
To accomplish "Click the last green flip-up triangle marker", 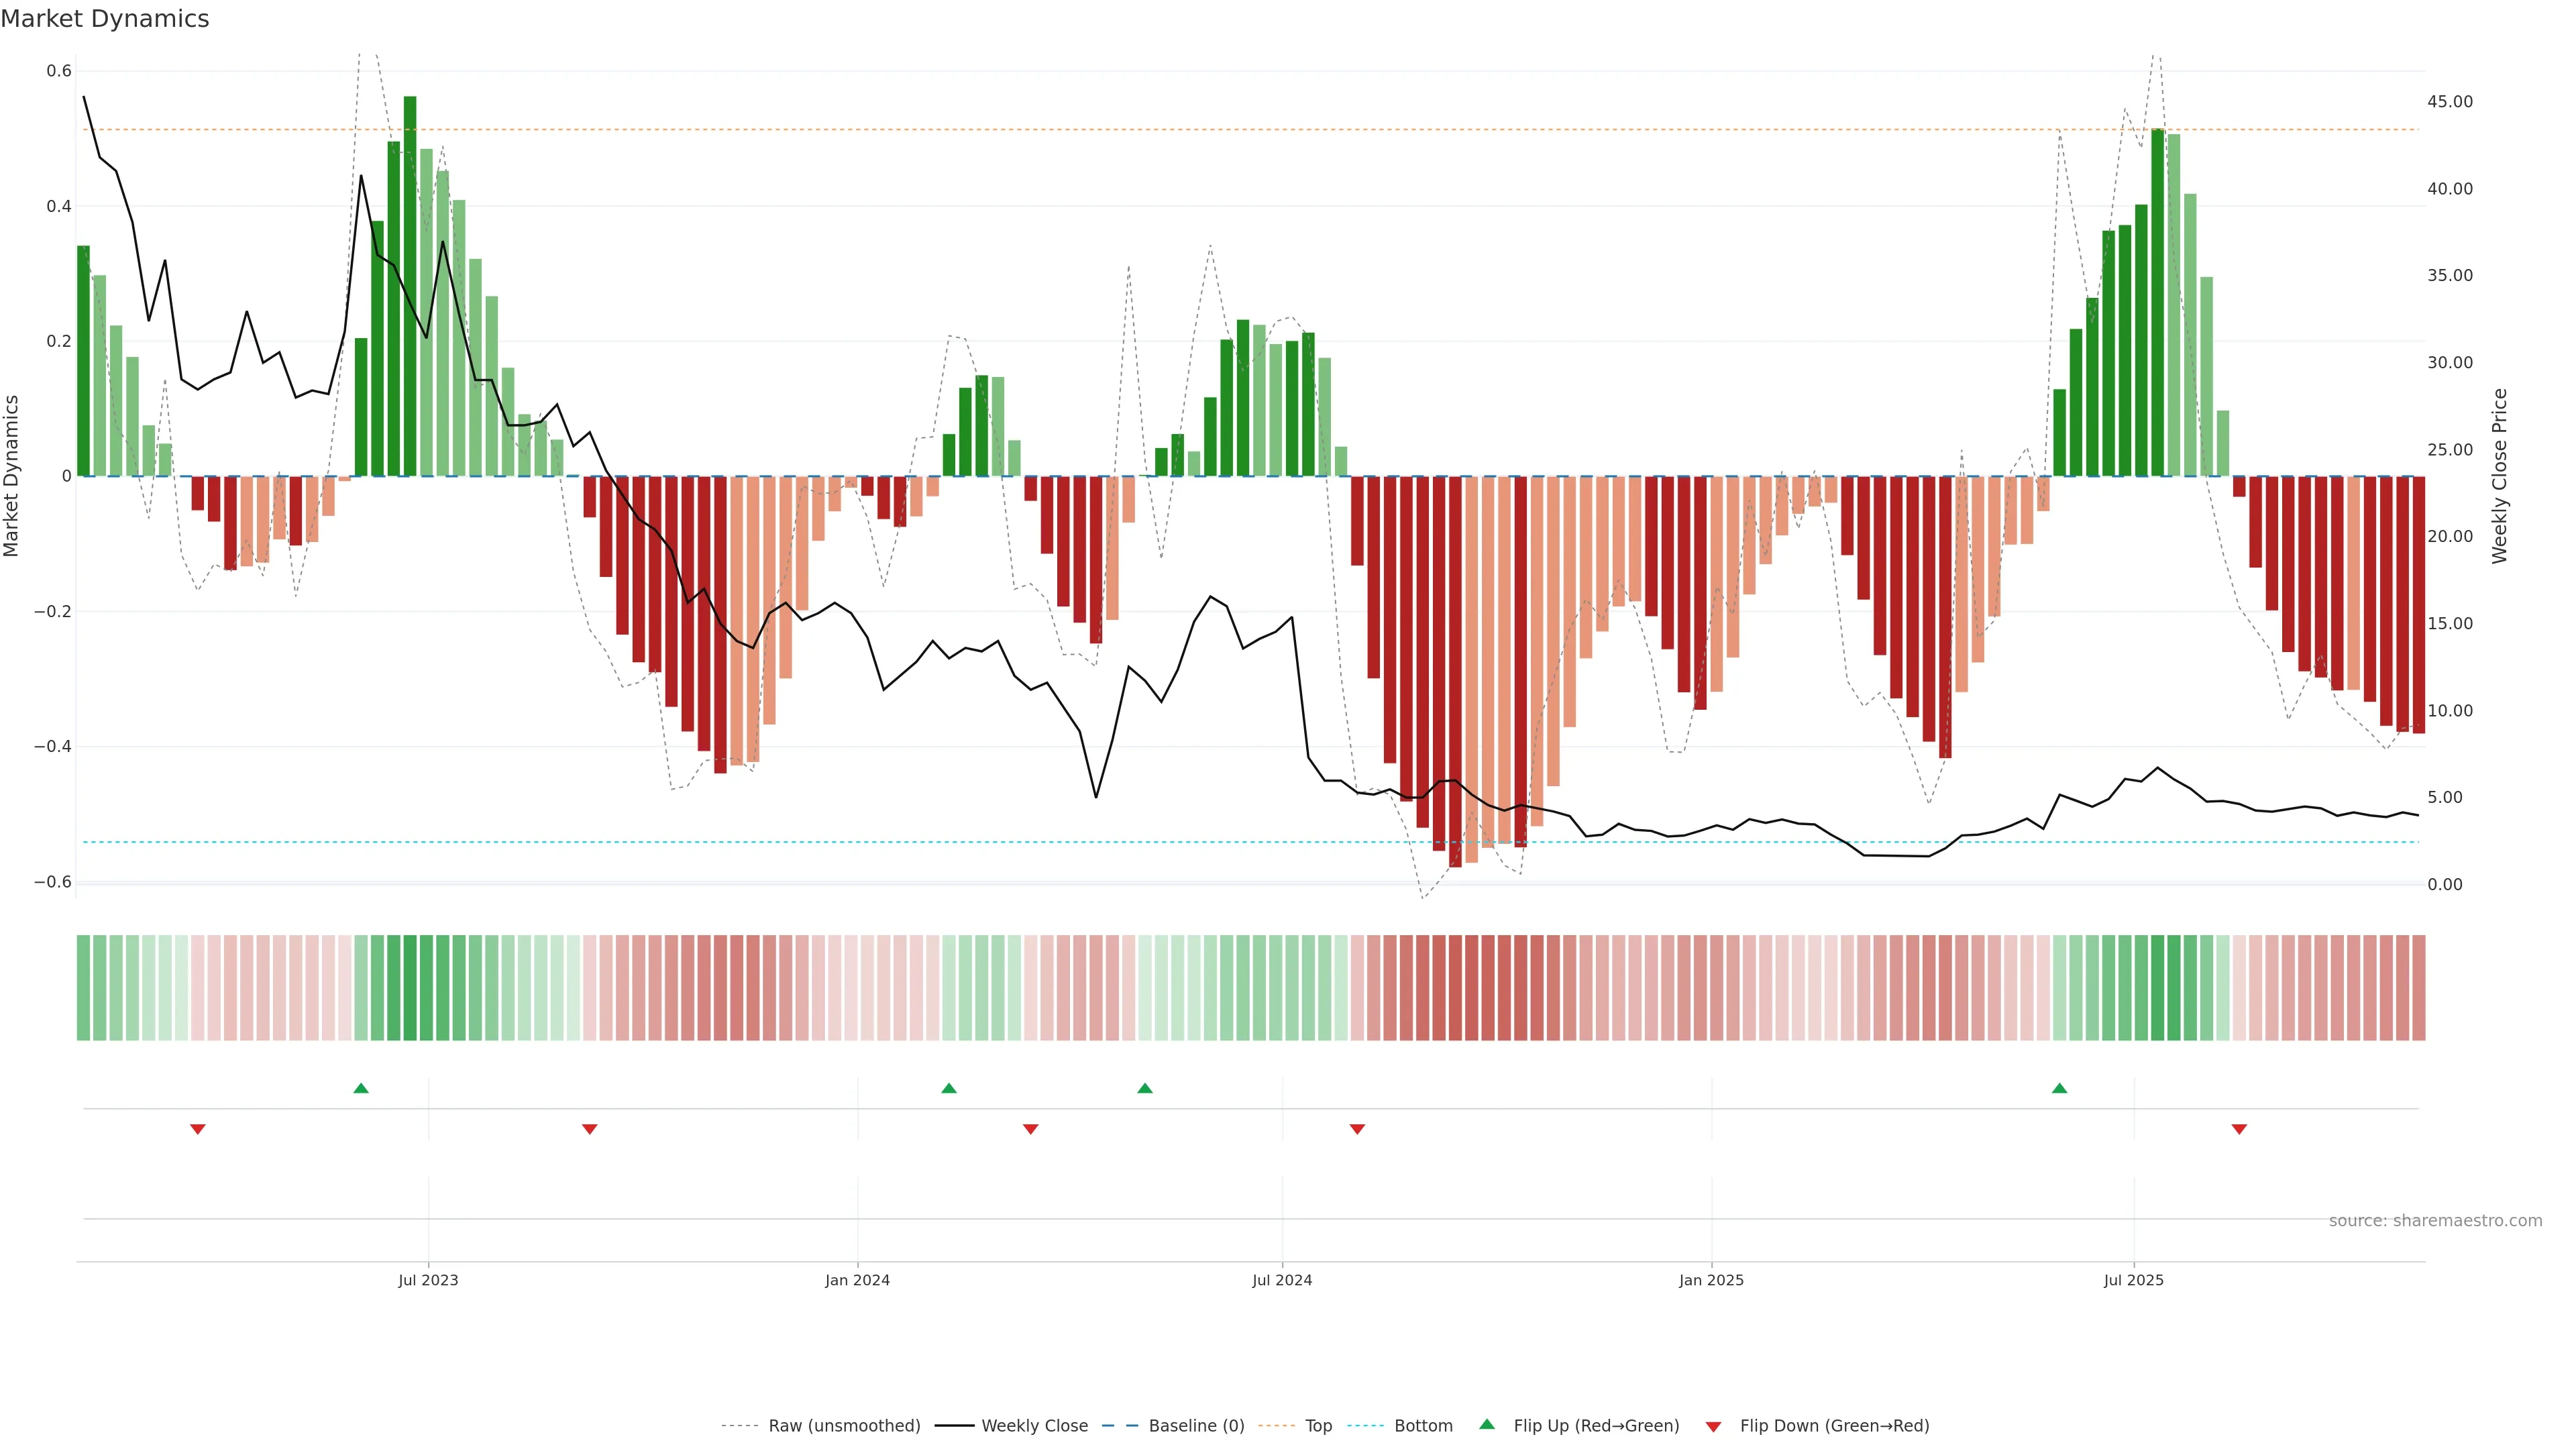I will [x=2059, y=1088].
